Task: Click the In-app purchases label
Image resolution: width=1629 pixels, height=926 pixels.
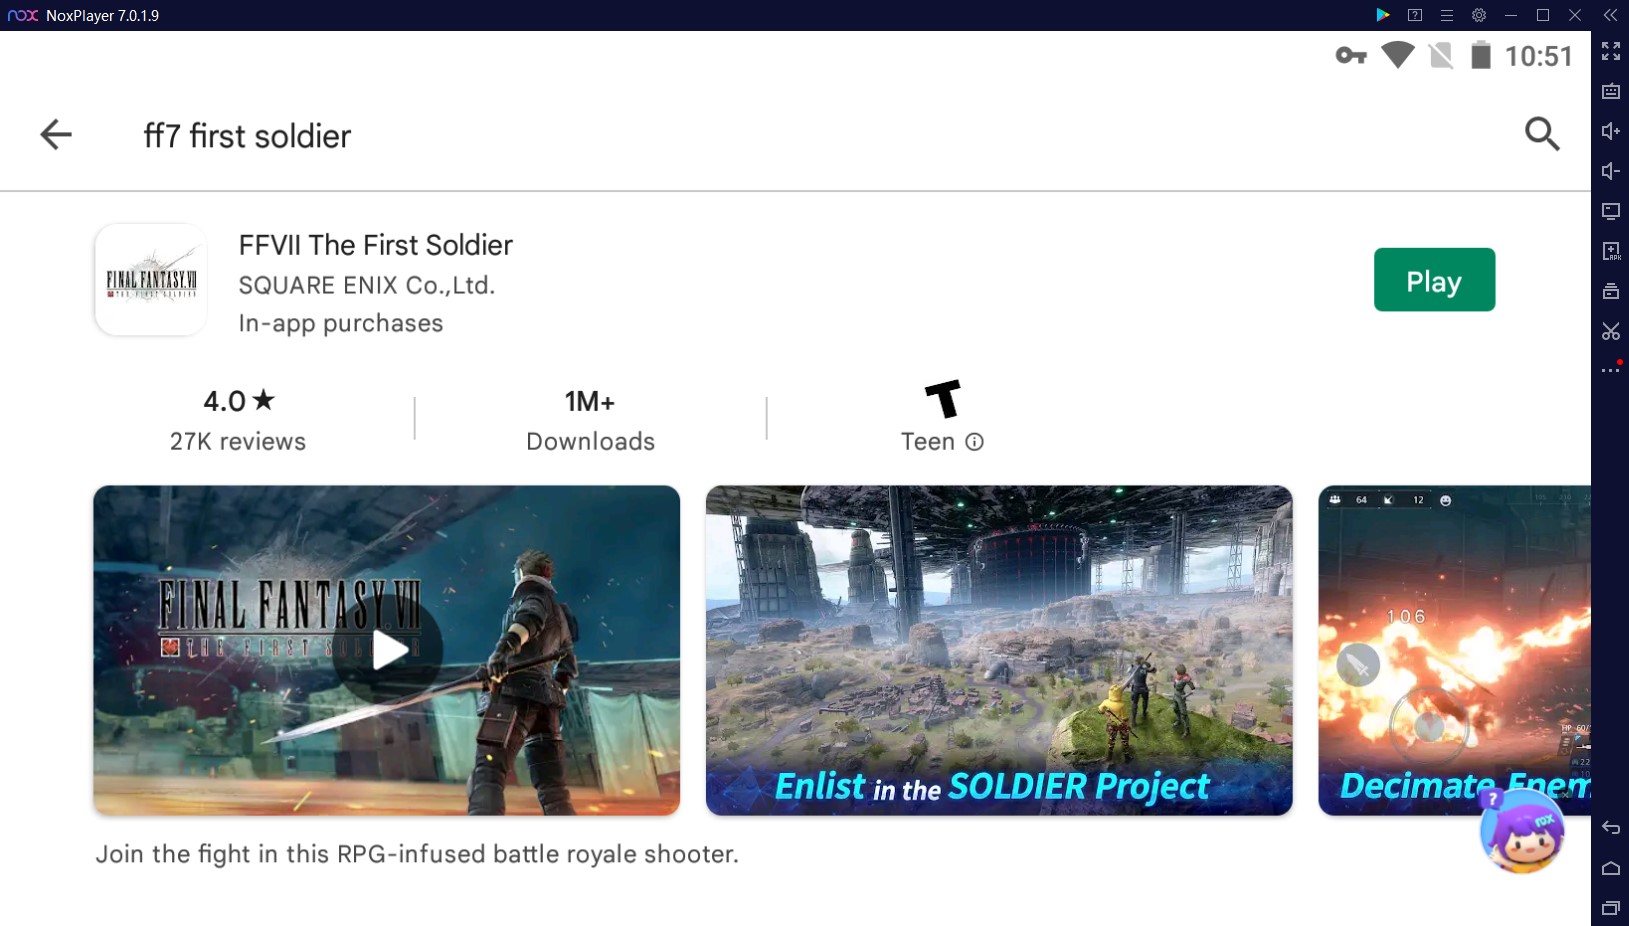Action: pos(340,324)
